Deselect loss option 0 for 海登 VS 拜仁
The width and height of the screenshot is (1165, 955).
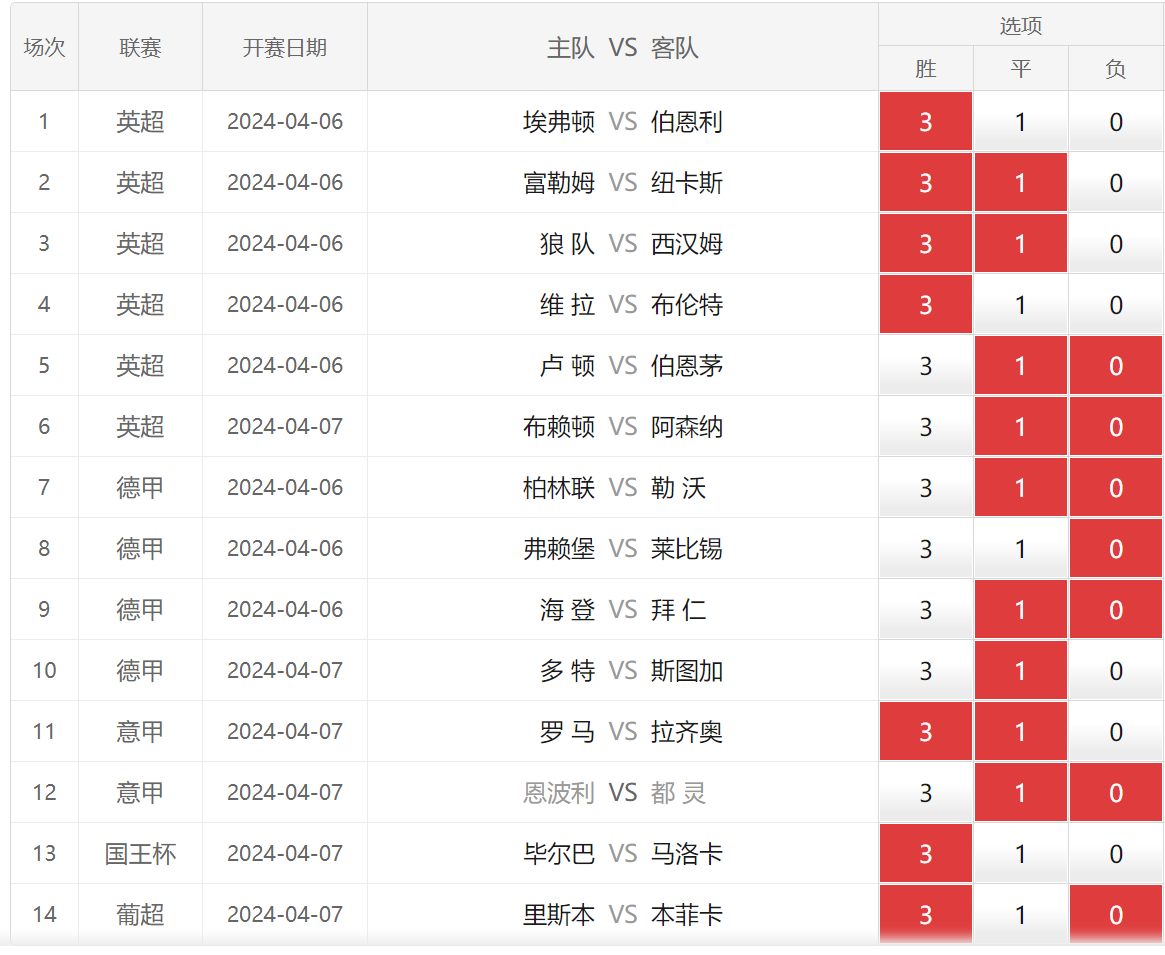tap(1115, 609)
